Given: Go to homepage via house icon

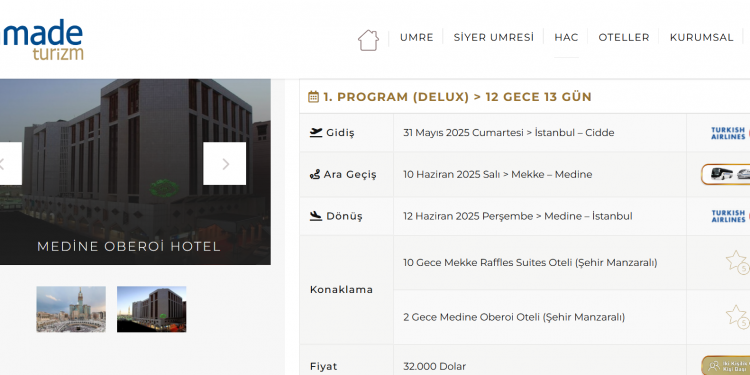Looking at the screenshot, I should pyautogui.click(x=368, y=40).
